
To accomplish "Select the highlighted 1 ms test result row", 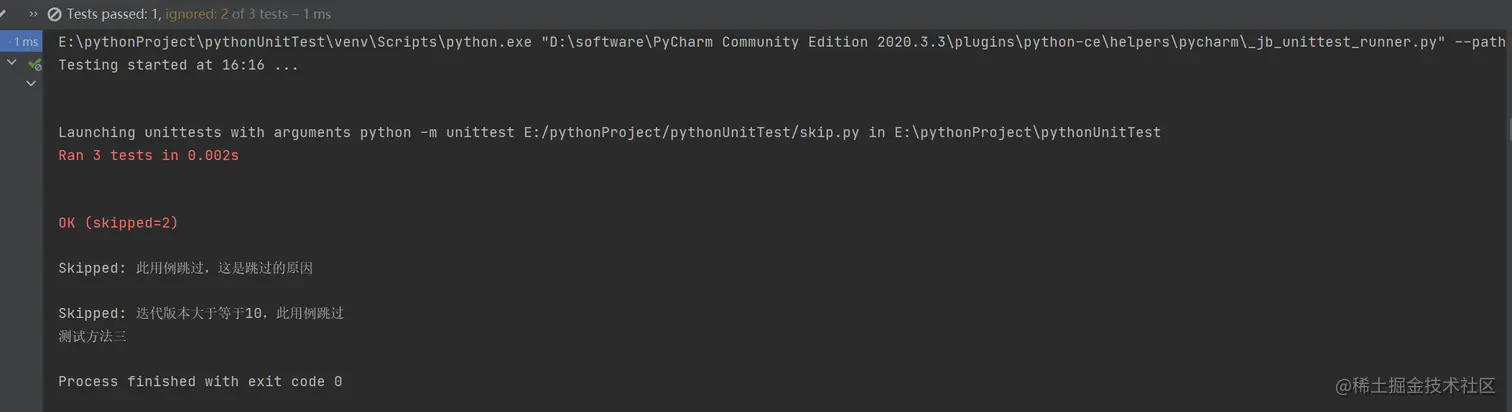I will pyautogui.click(x=21, y=42).
